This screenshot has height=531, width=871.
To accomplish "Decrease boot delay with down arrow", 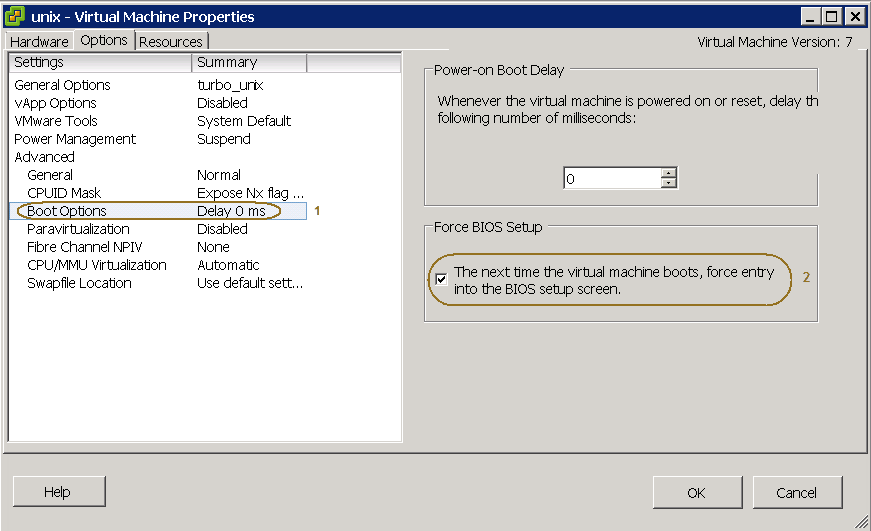I will click(x=669, y=184).
